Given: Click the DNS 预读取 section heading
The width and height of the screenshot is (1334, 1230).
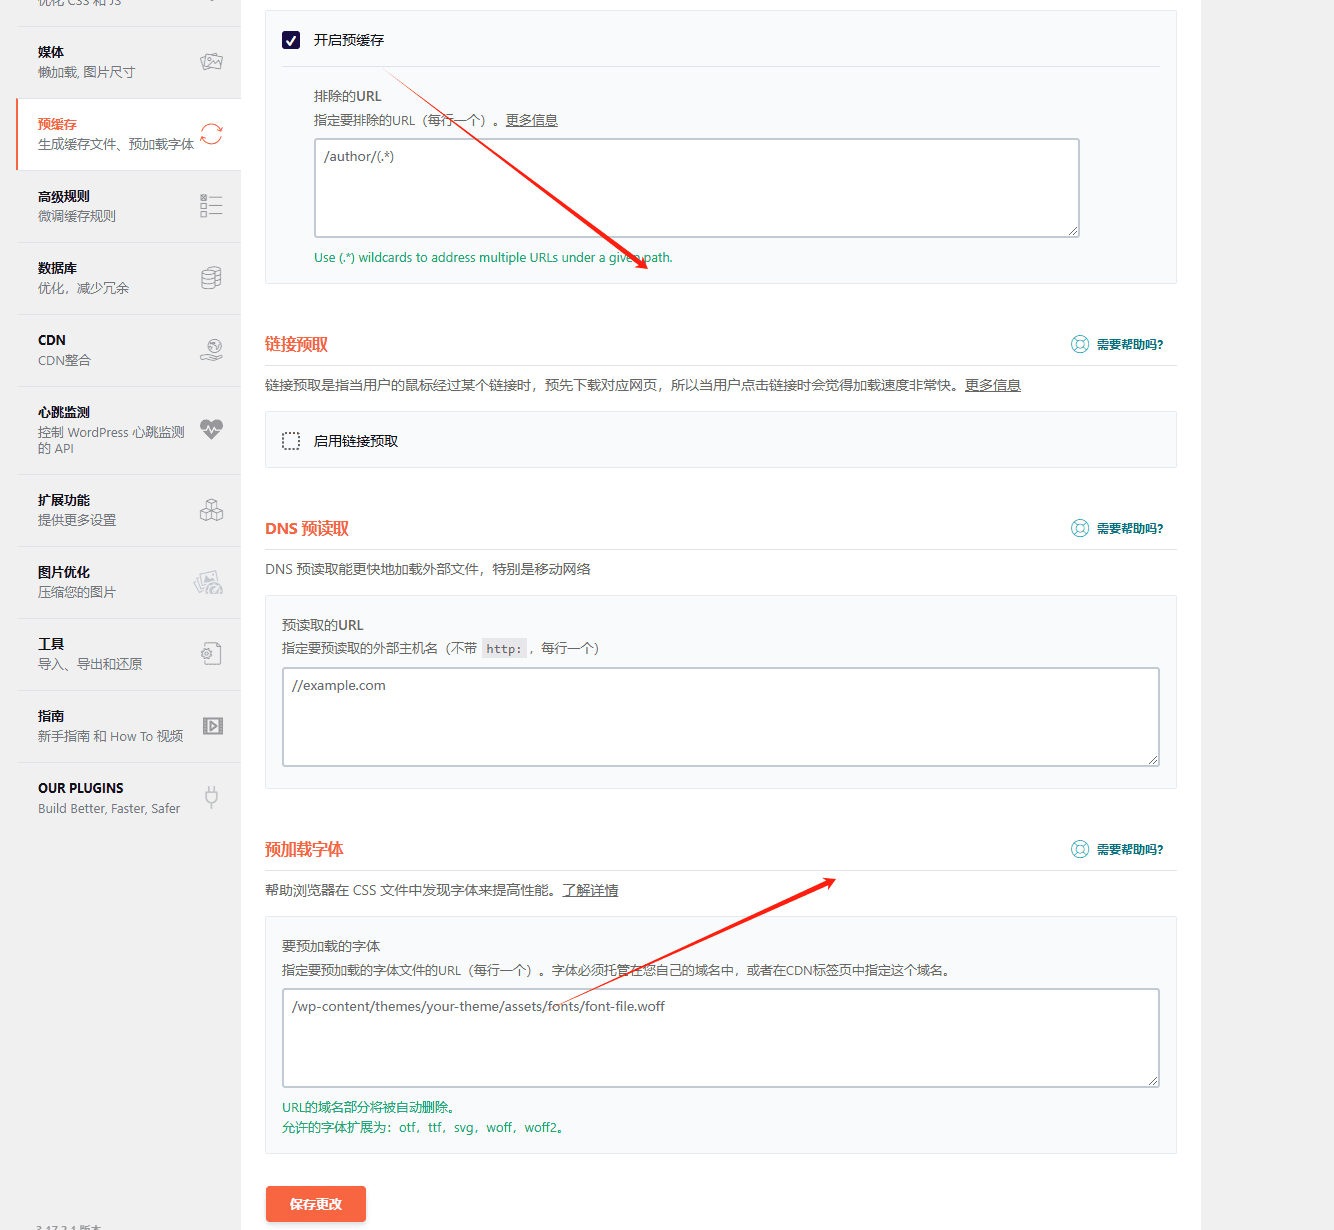Looking at the screenshot, I should pyautogui.click(x=307, y=528).
